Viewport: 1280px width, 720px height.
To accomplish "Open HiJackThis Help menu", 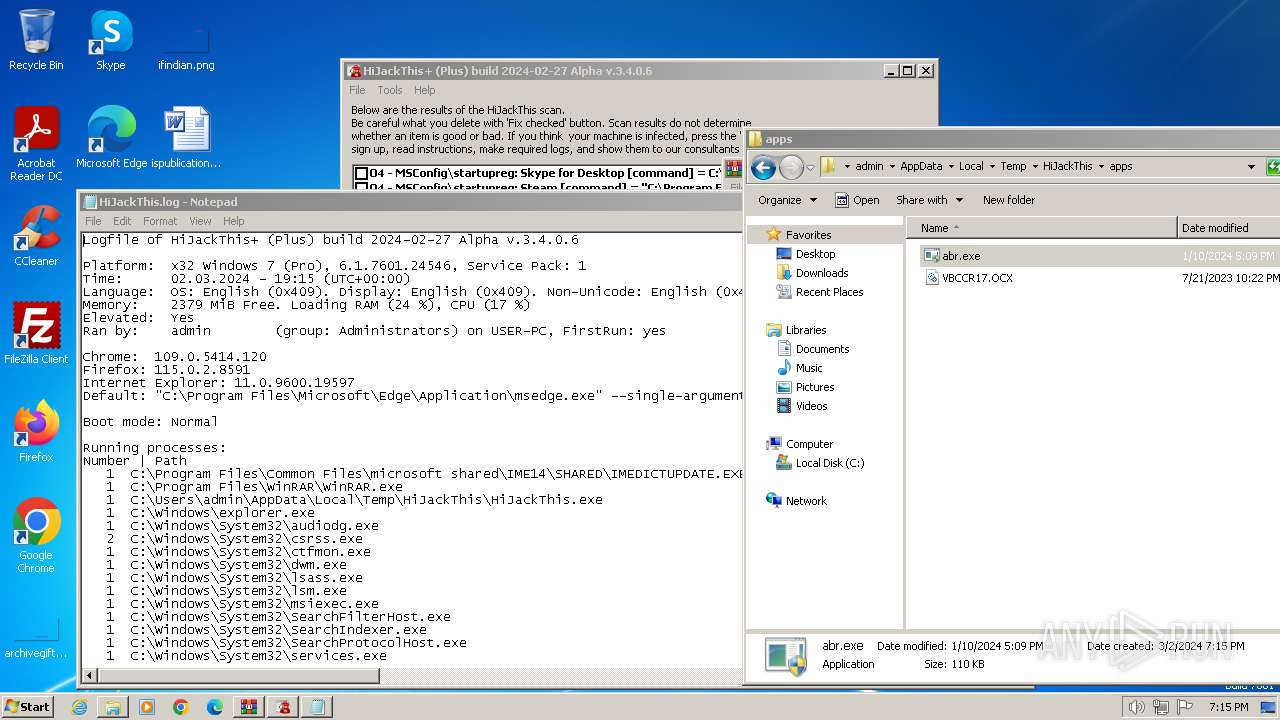I will click(424, 90).
